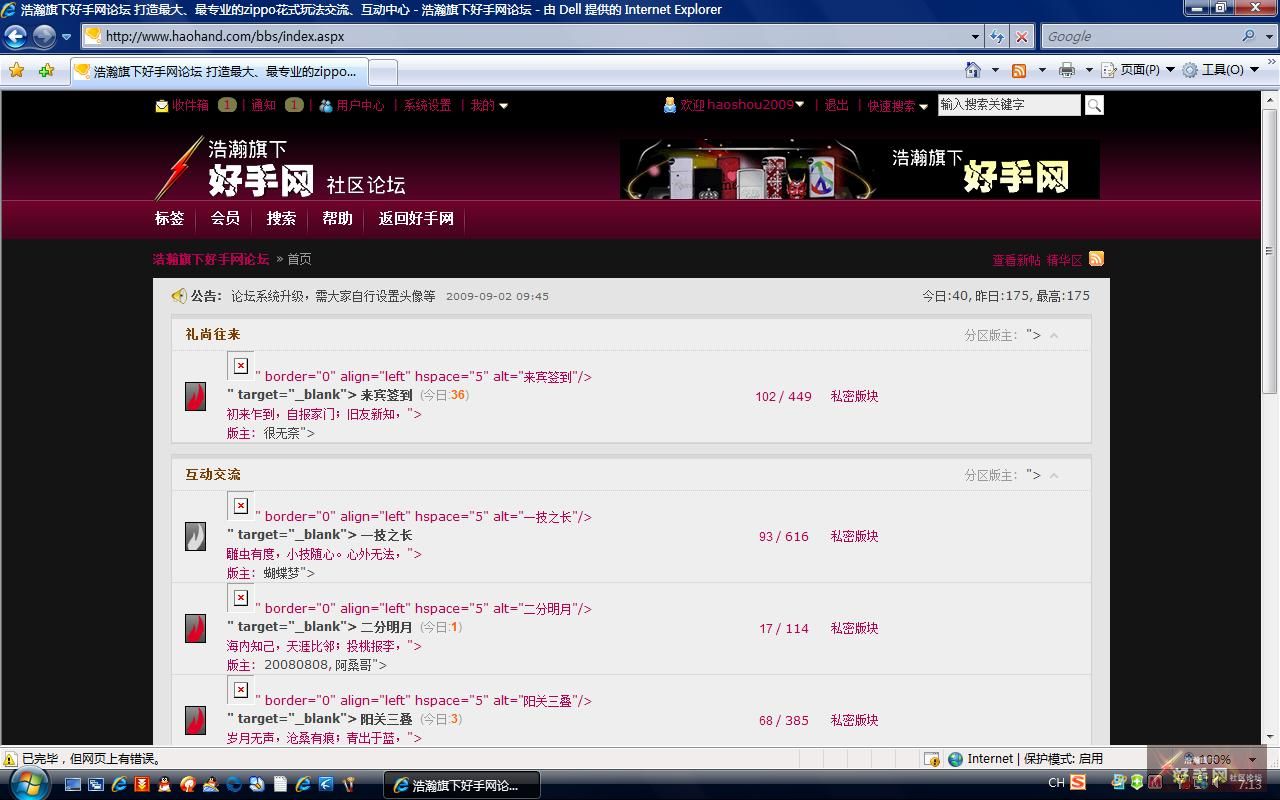Click the Google search magnifier icon

click(1249, 36)
